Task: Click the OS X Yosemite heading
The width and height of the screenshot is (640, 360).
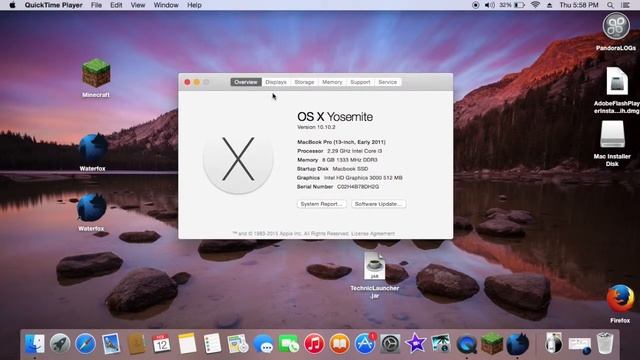Action: pyautogui.click(x=335, y=117)
